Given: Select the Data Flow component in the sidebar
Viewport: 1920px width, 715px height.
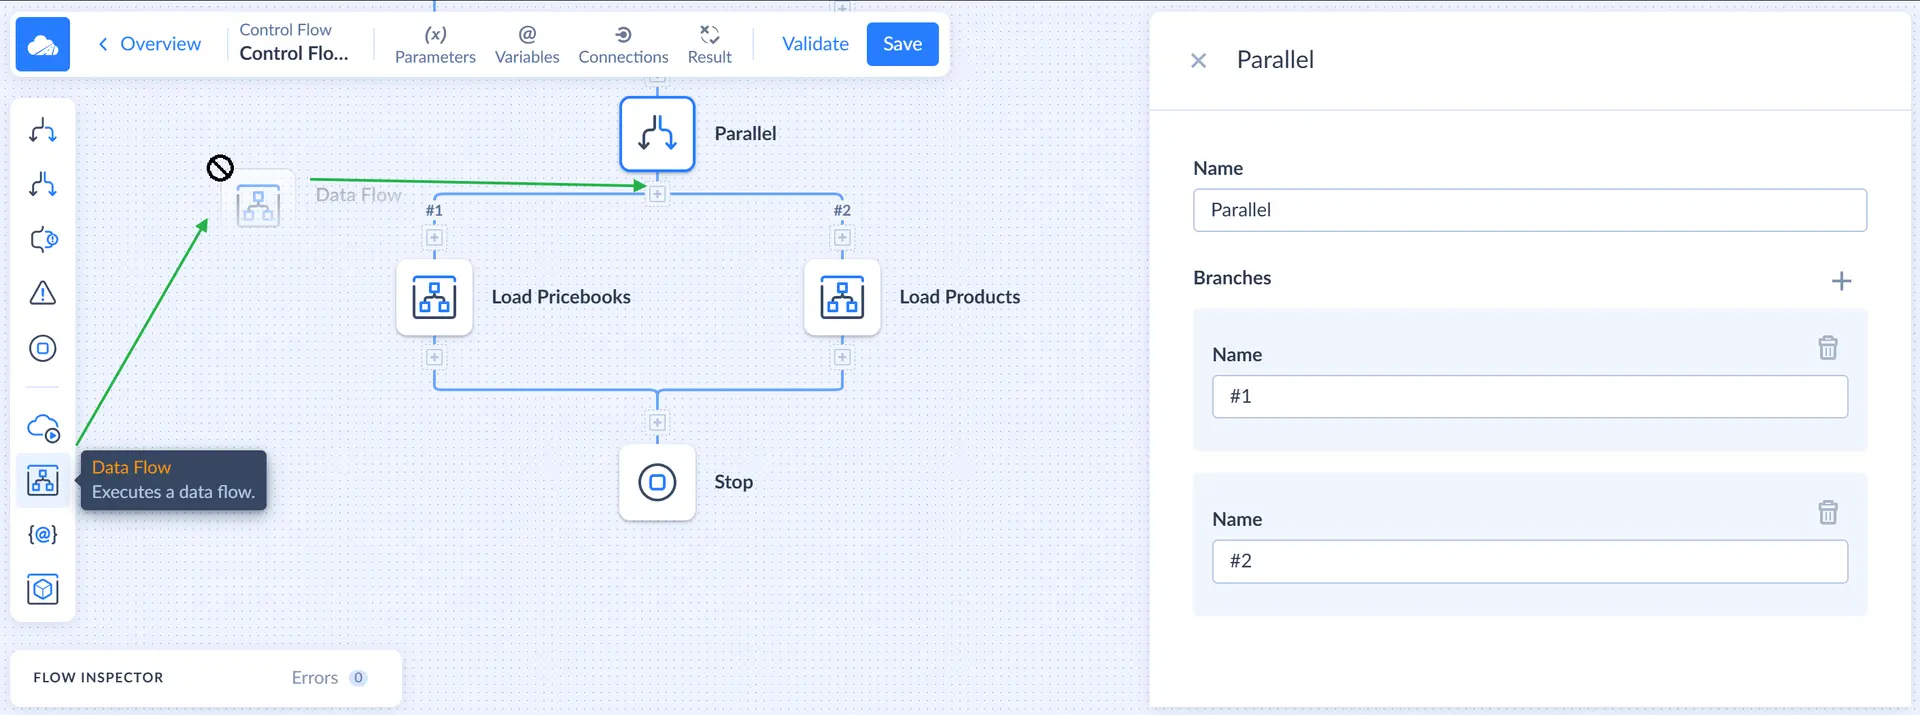Looking at the screenshot, I should click(x=43, y=481).
